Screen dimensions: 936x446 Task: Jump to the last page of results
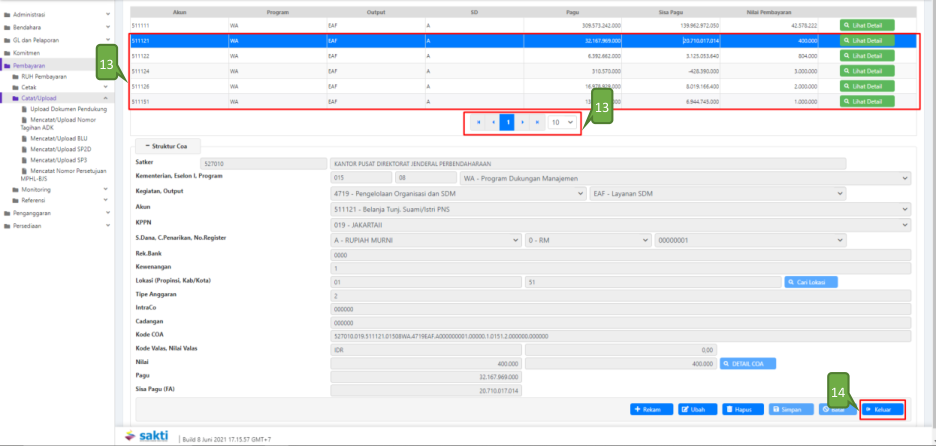point(537,121)
